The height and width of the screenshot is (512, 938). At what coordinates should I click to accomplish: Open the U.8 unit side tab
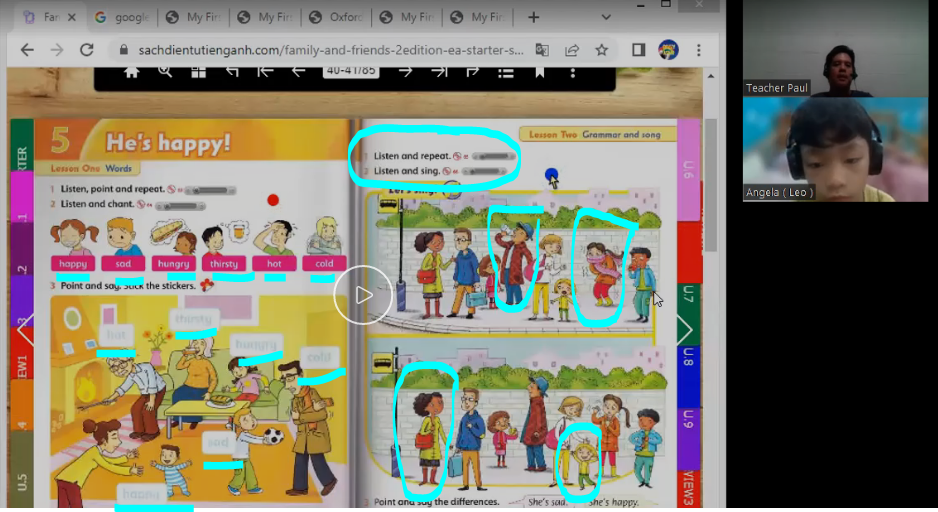(x=689, y=376)
